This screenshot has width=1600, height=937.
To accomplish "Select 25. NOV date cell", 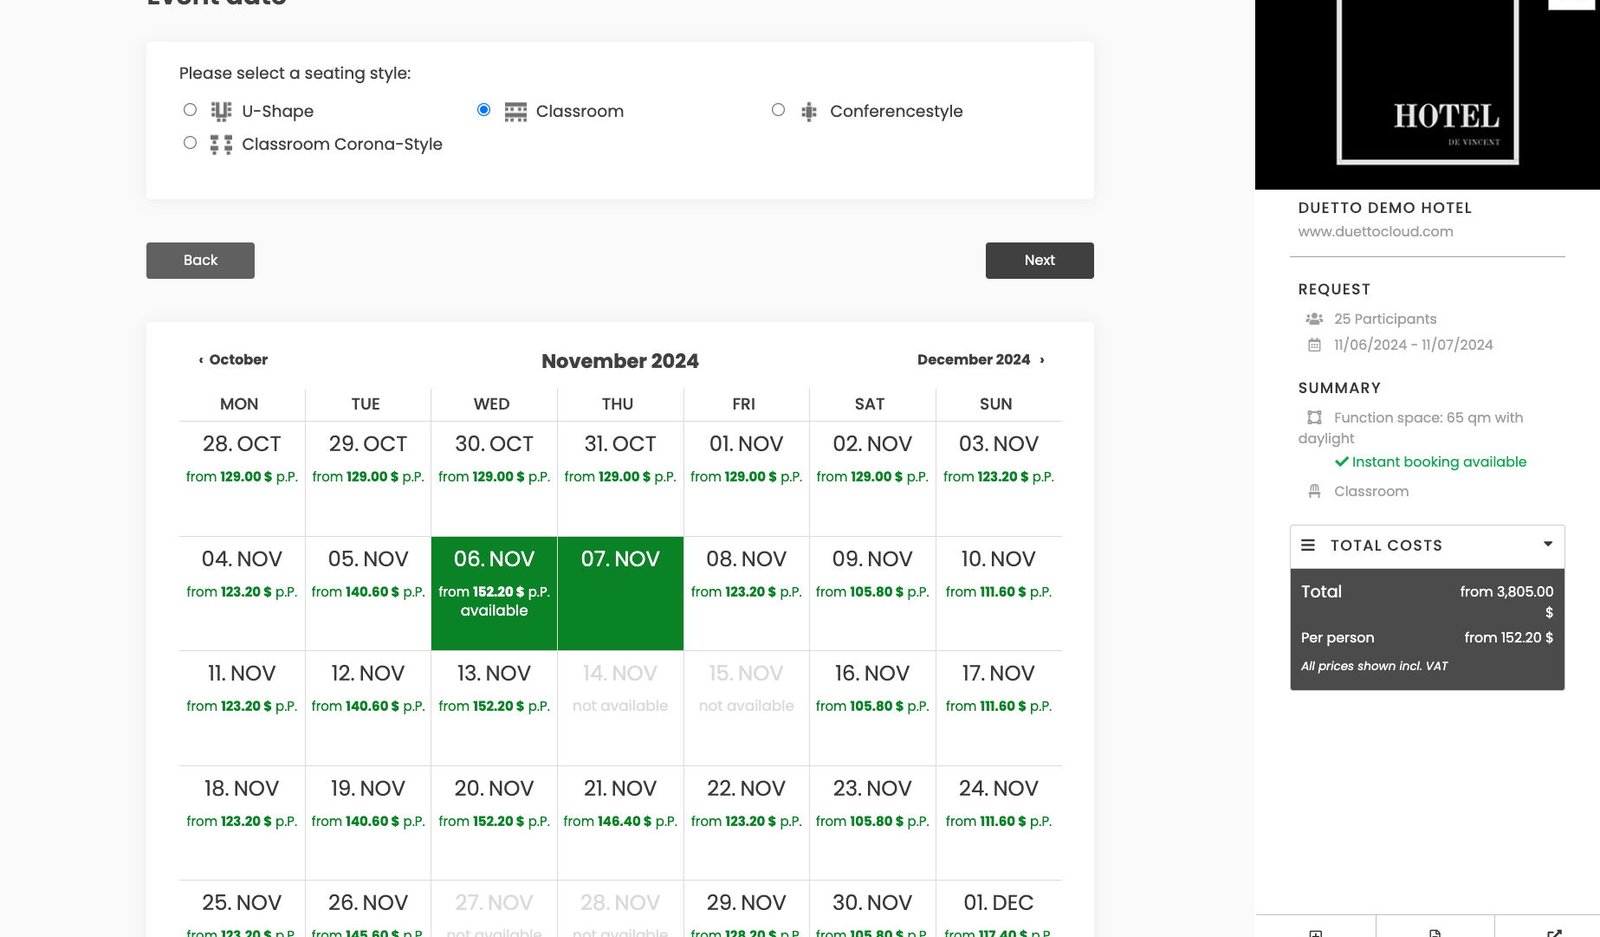I will pos(242,909).
